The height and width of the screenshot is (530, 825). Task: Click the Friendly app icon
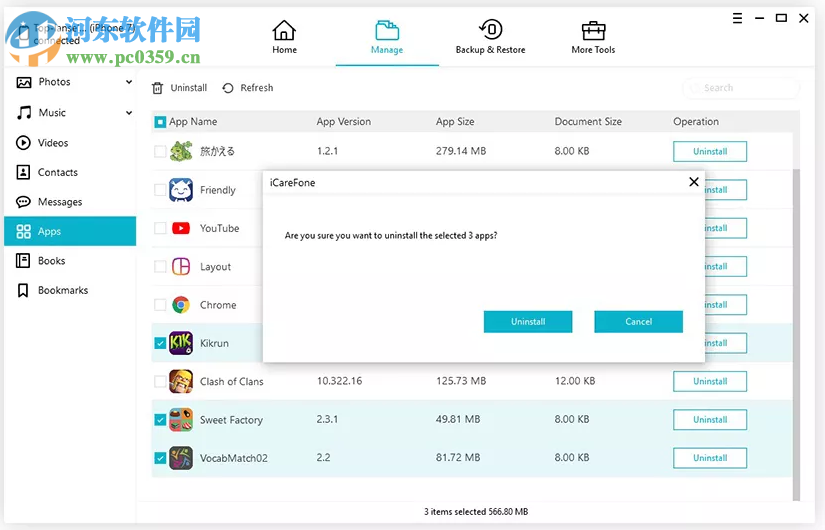pos(181,190)
